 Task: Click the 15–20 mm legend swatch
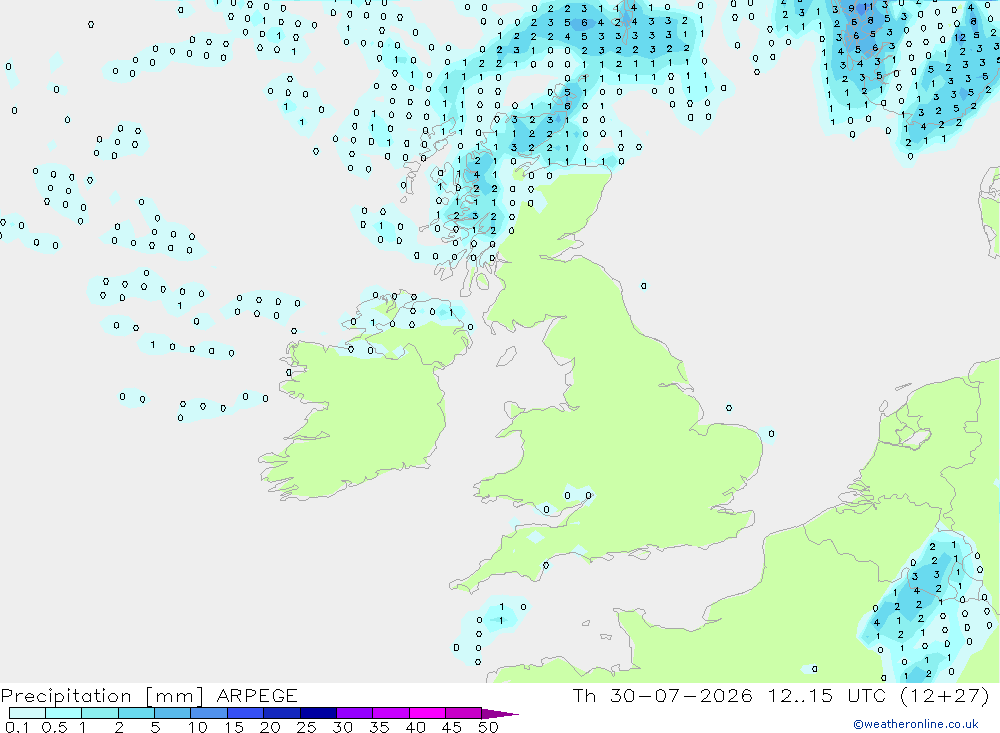[245, 713]
